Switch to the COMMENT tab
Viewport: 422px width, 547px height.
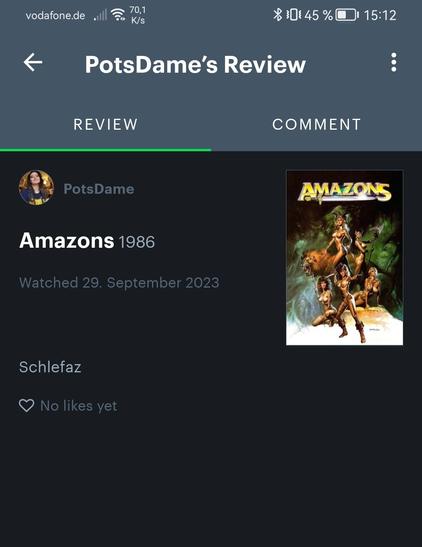[316, 125]
